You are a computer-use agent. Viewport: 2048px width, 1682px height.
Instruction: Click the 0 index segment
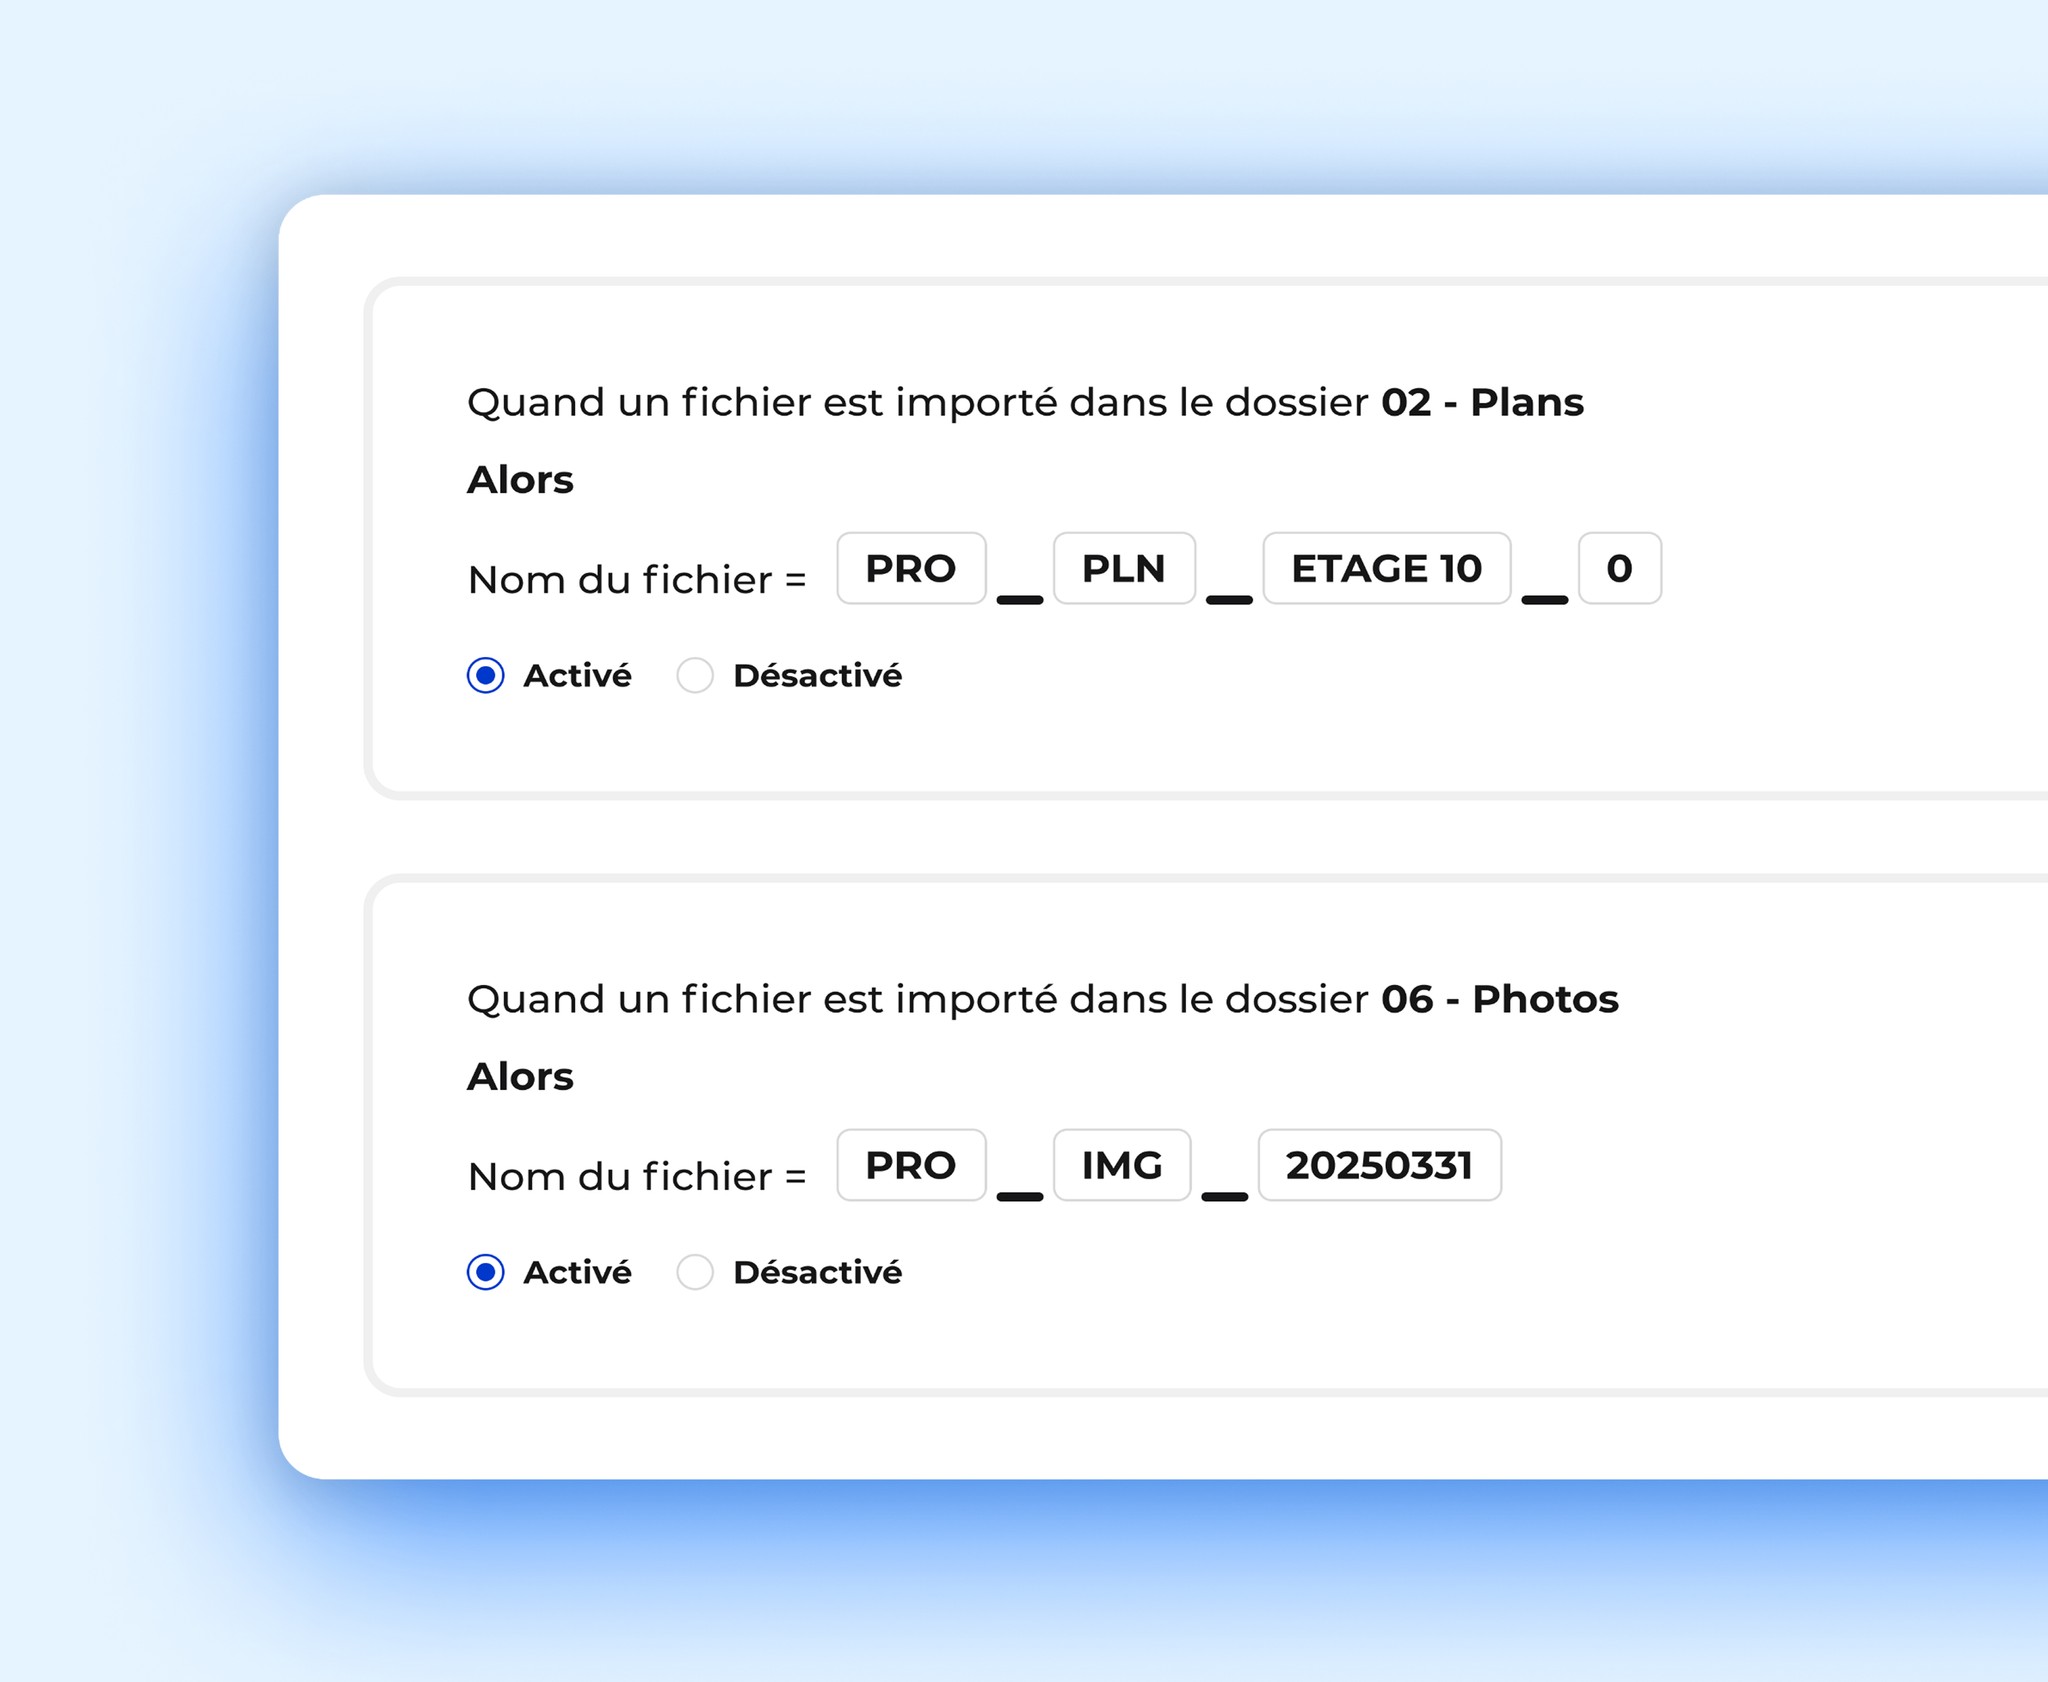1619,568
